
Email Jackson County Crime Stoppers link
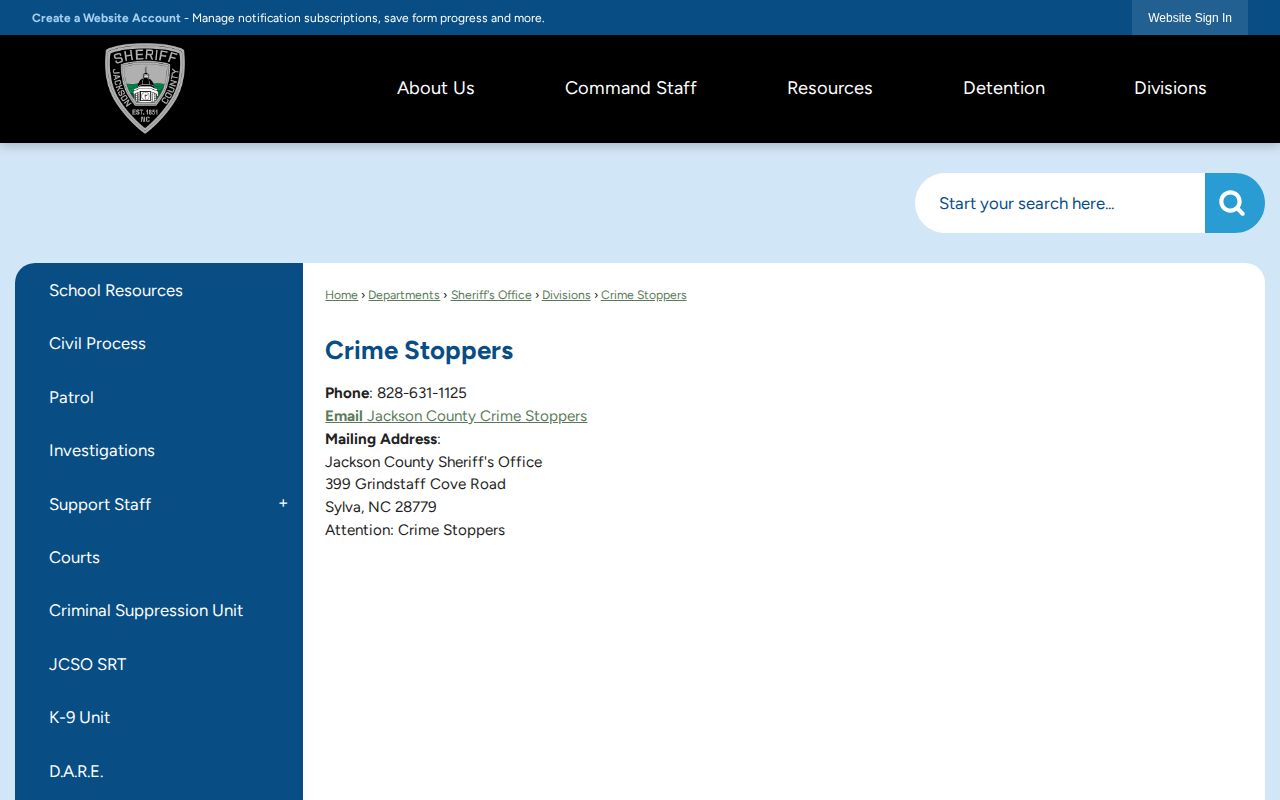456,416
